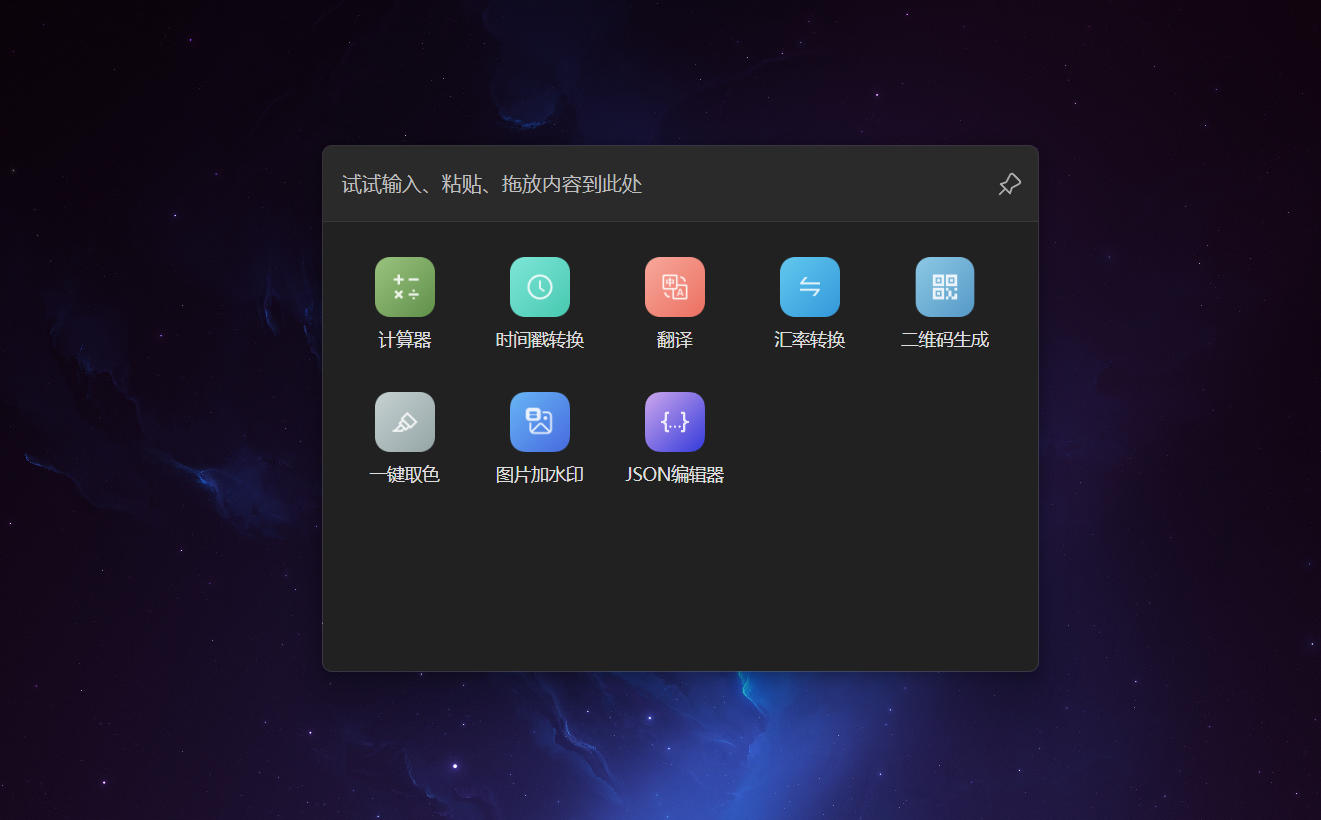This screenshot has height=820, width=1321.
Task: Launch the 时间戳转换 timestamp converter
Action: click(540, 287)
